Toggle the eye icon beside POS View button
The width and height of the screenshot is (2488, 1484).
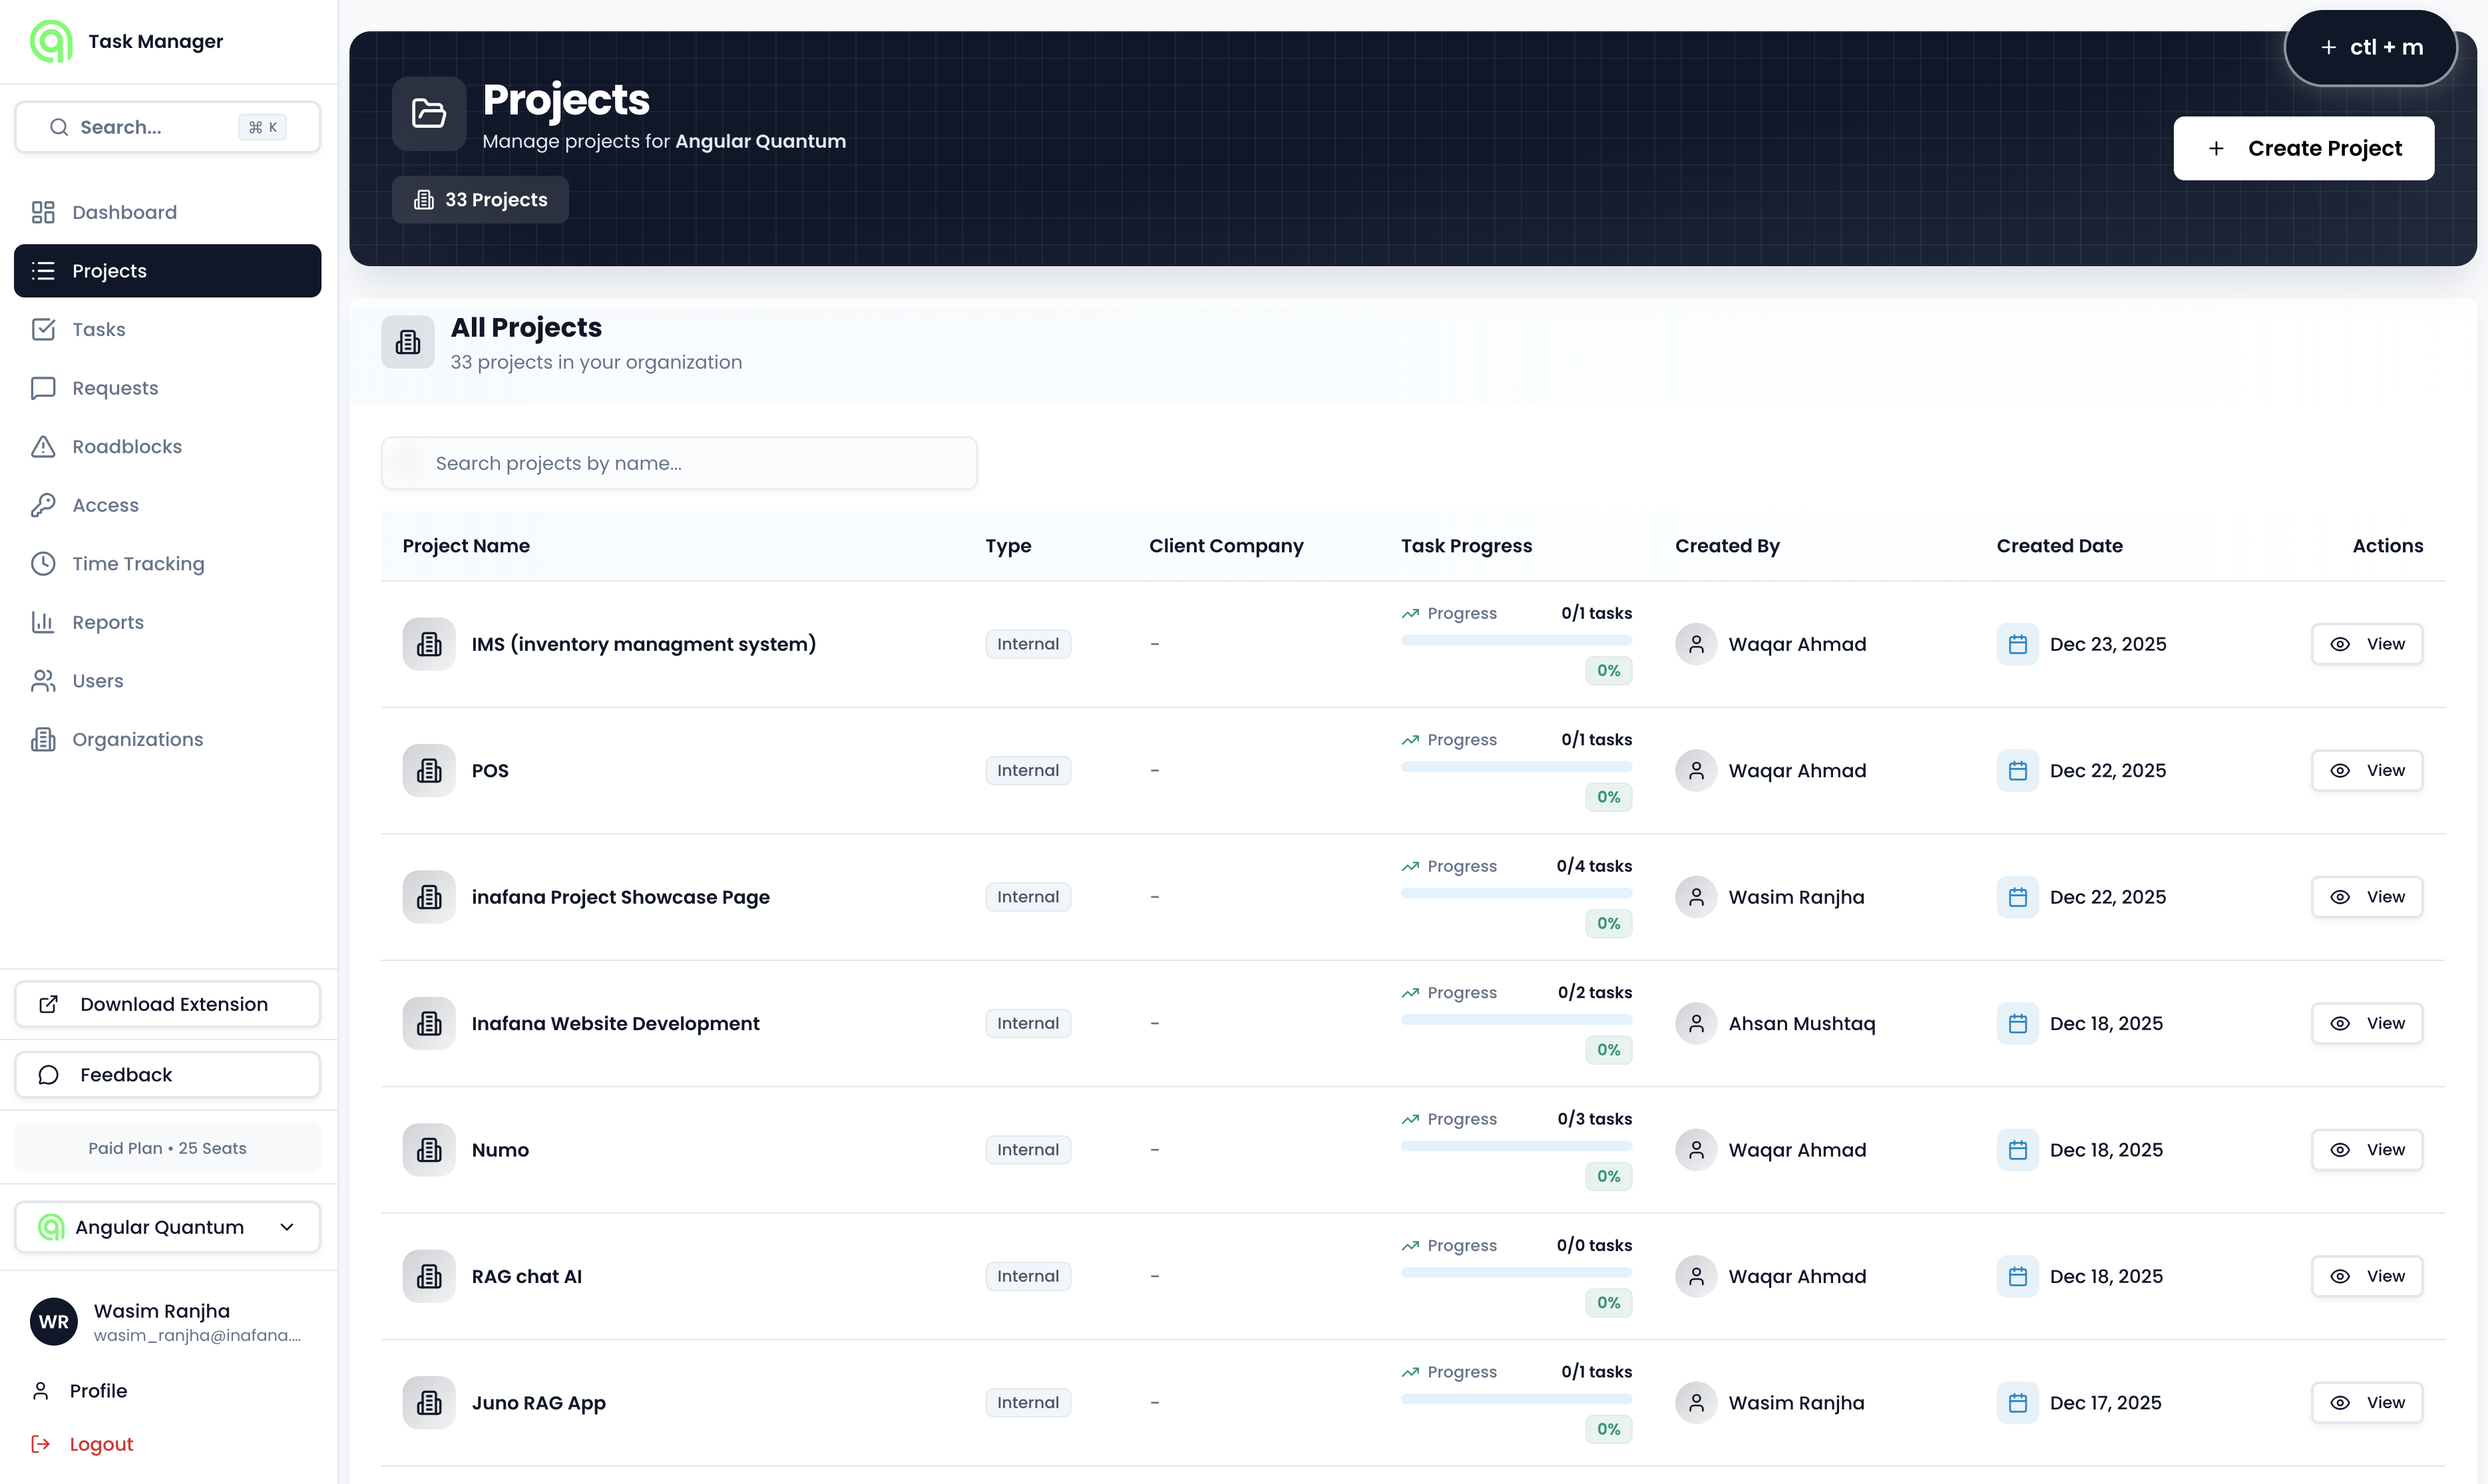2340,770
